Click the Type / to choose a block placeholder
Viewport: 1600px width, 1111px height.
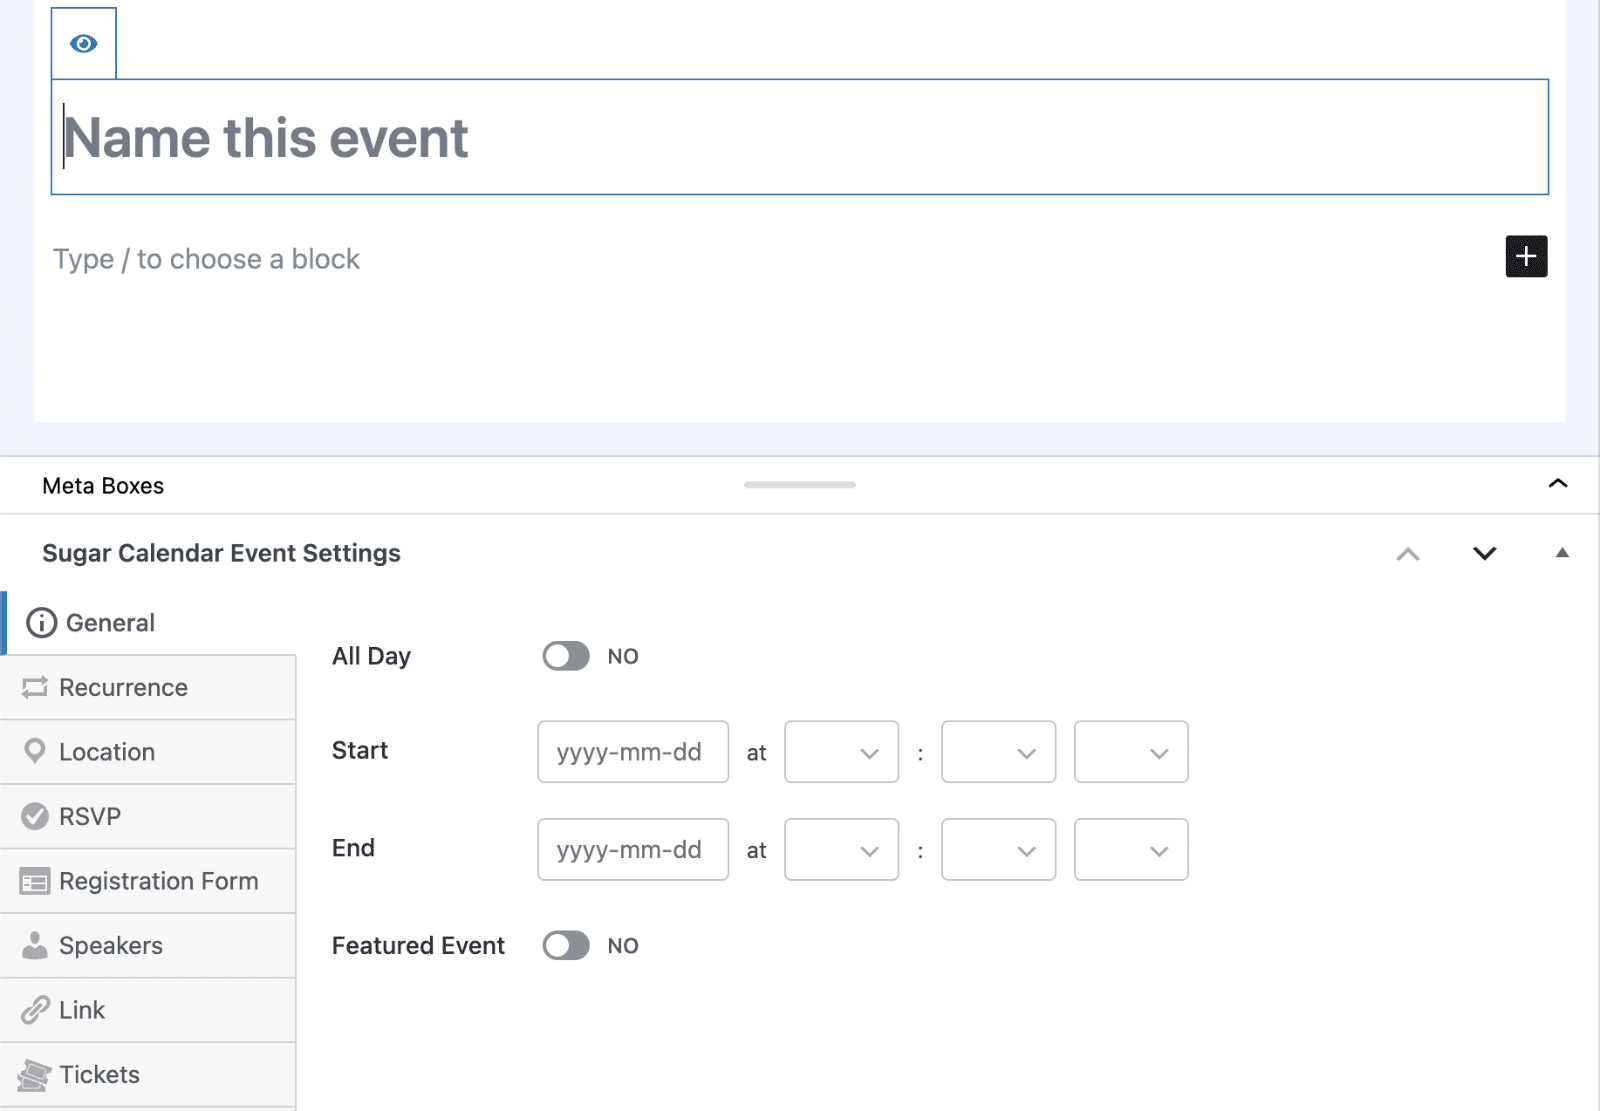coord(206,259)
